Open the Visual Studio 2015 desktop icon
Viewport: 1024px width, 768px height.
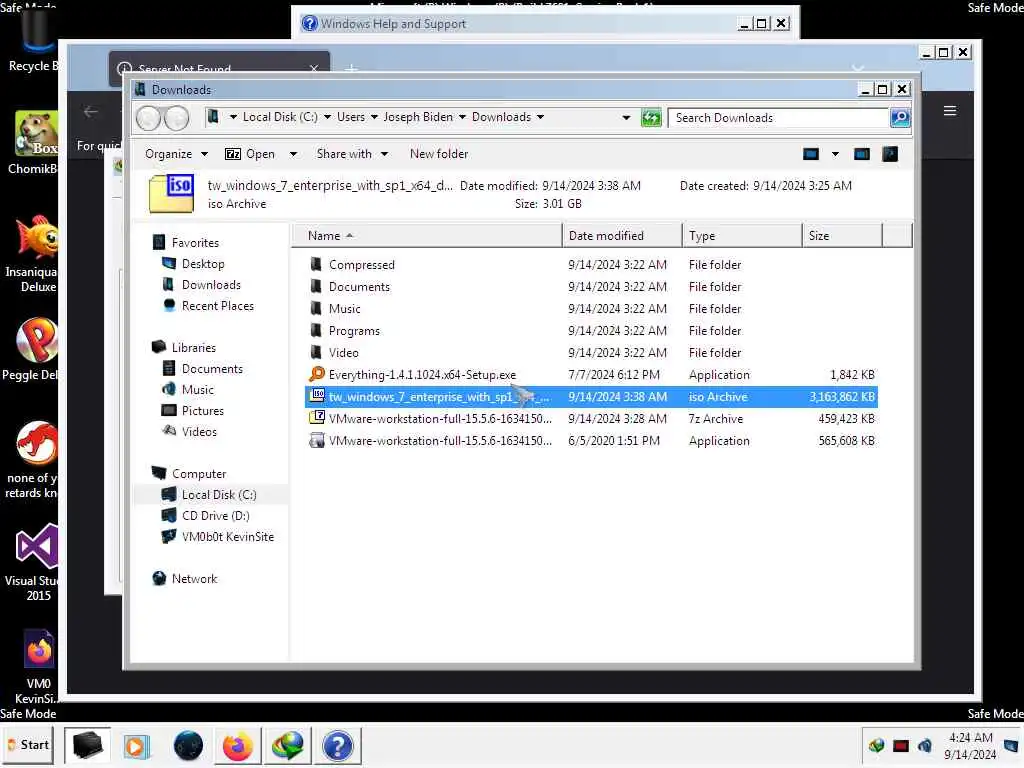coord(36,562)
